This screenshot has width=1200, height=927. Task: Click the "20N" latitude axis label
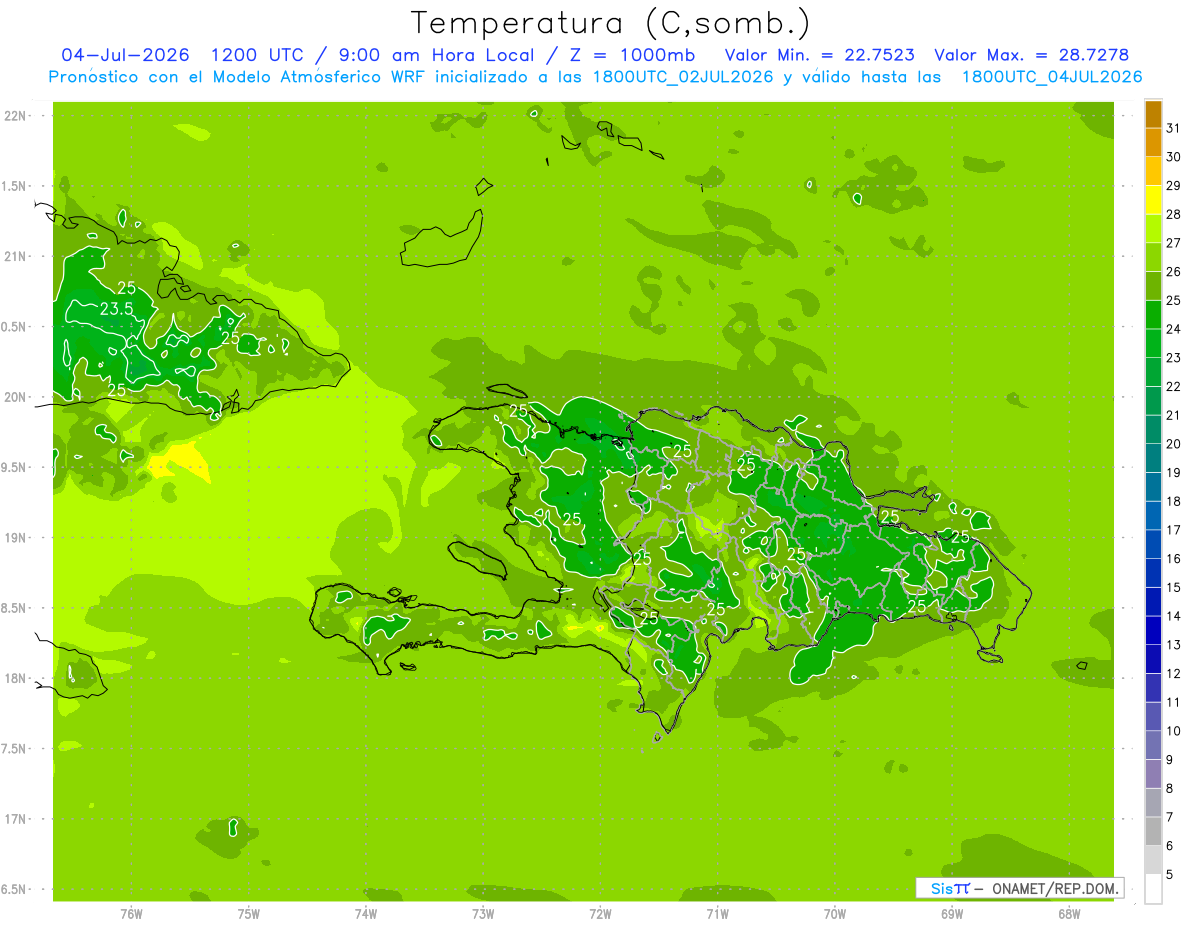(x=15, y=397)
